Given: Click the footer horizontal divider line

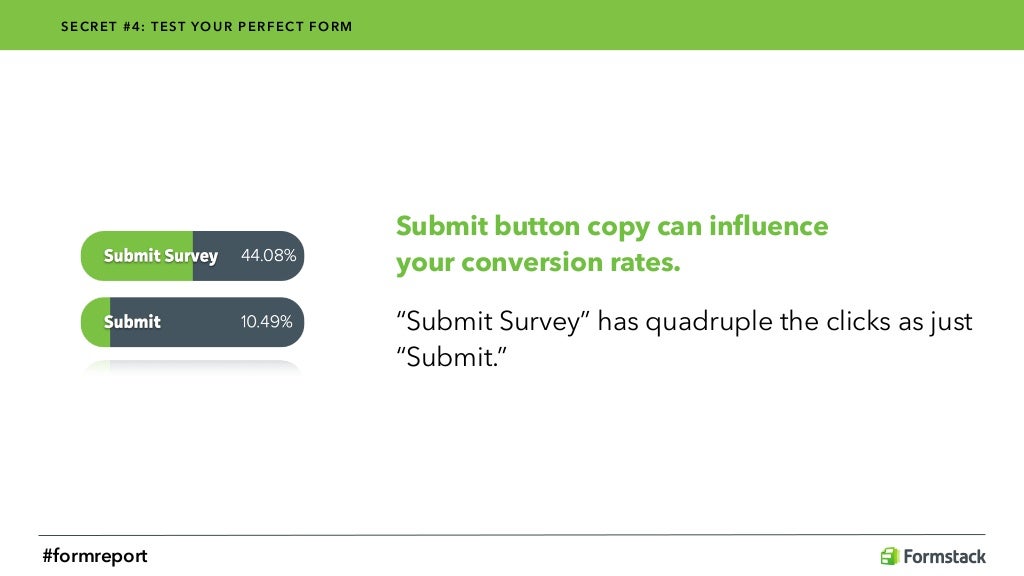Looking at the screenshot, I should click(512, 535).
